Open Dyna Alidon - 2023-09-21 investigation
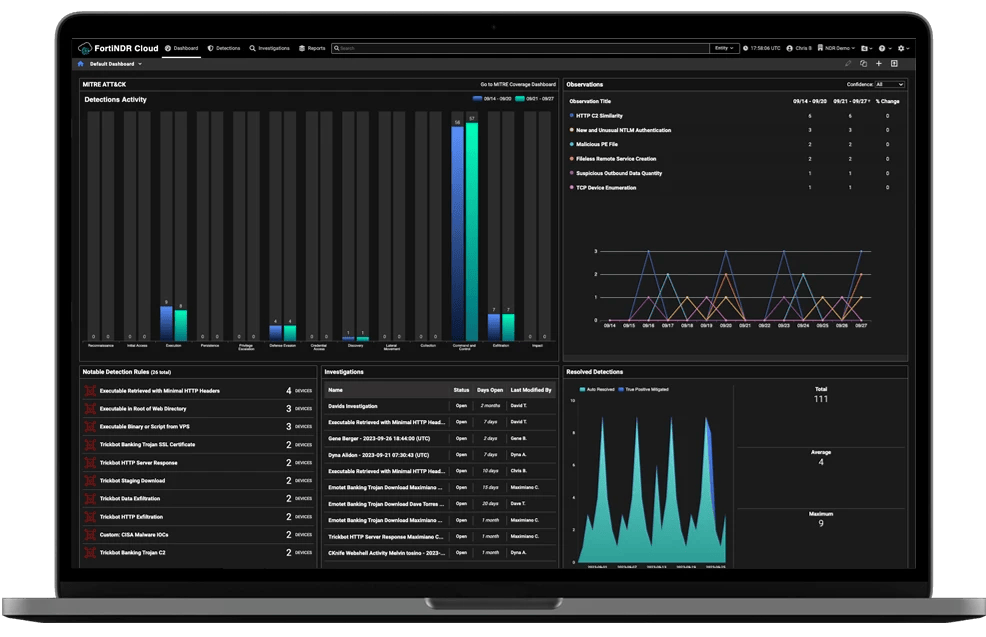Viewport: 986px width, 637px height. click(x=440, y=455)
